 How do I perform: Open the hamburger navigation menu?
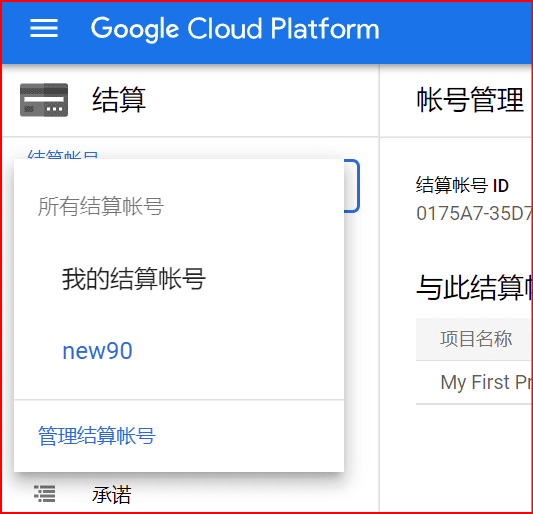point(44,28)
